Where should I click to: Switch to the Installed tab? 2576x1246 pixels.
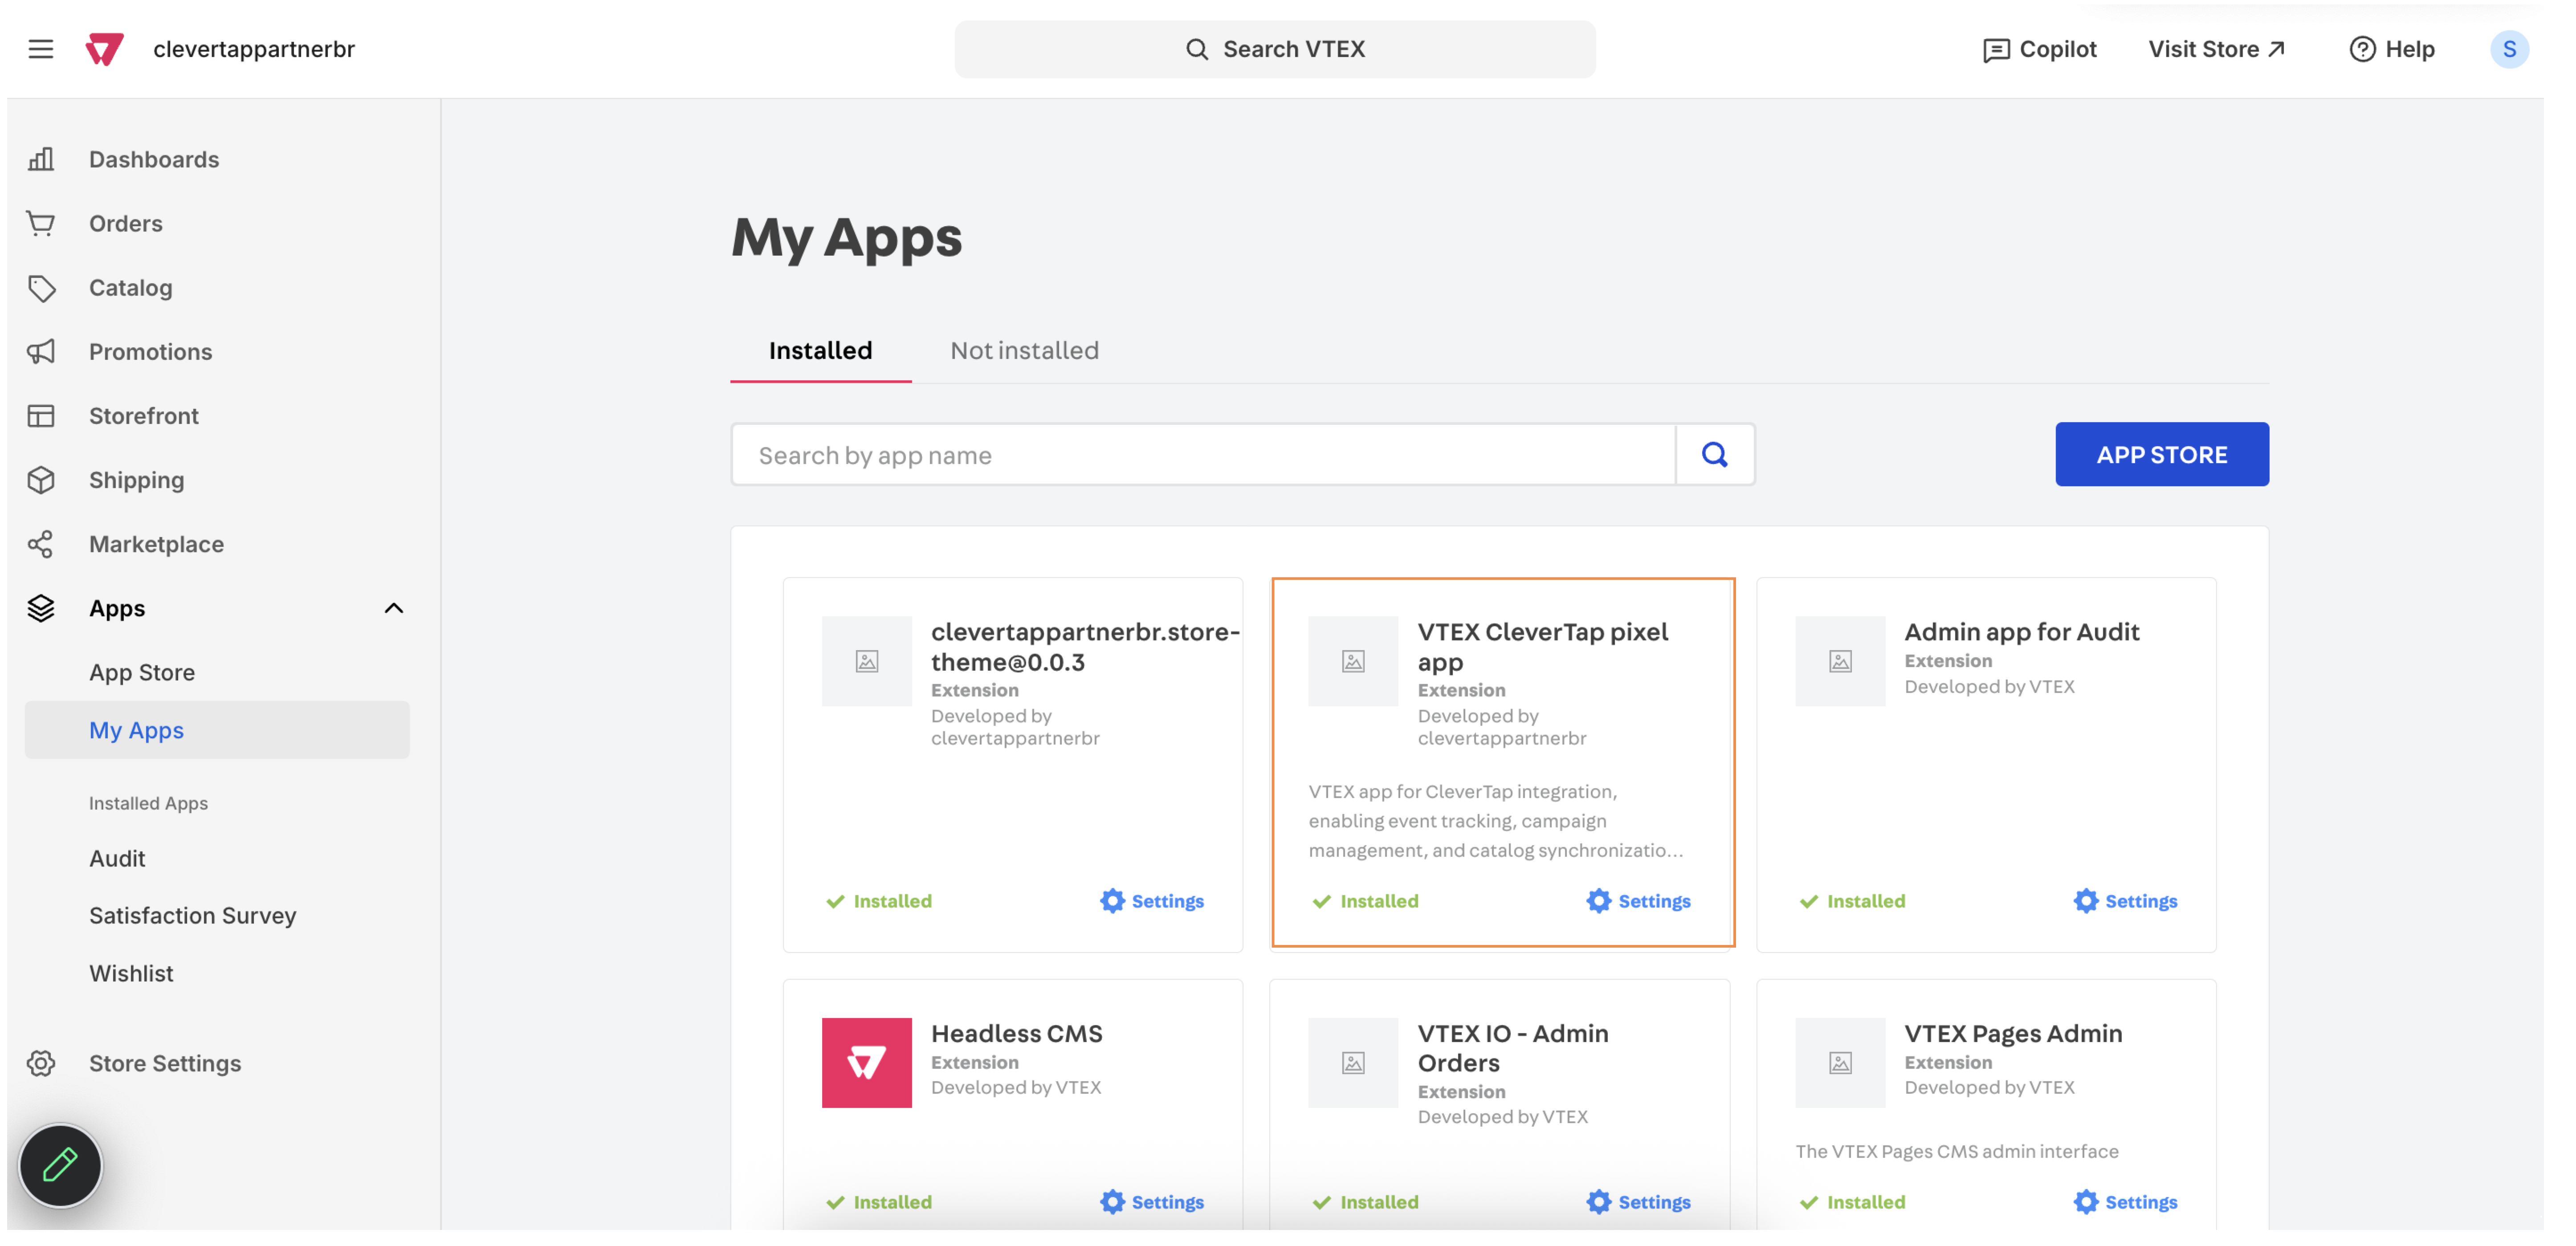click(x=820, y=350)
